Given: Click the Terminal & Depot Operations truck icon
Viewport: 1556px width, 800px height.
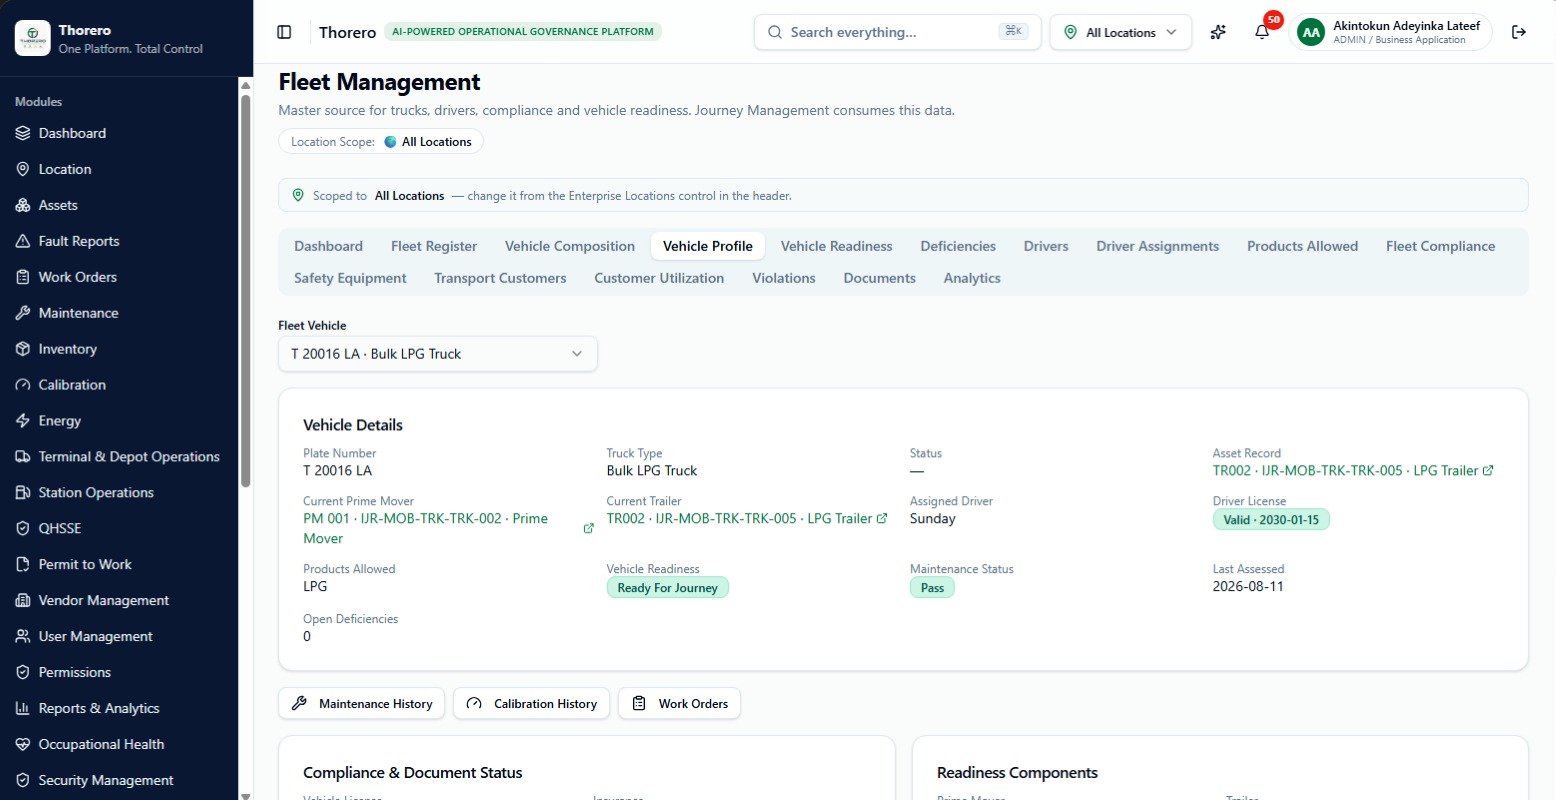Looking at the screenshot, I should 23,457.
